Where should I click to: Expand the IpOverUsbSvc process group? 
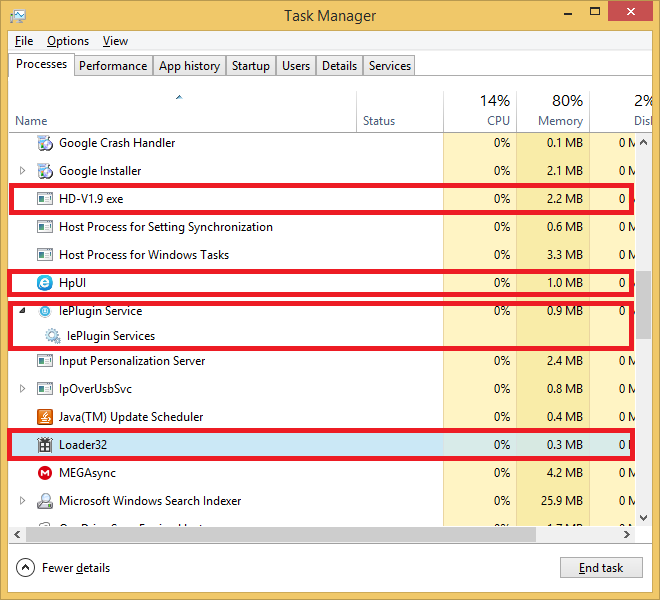pyautogui.click(x=22, y=388)
